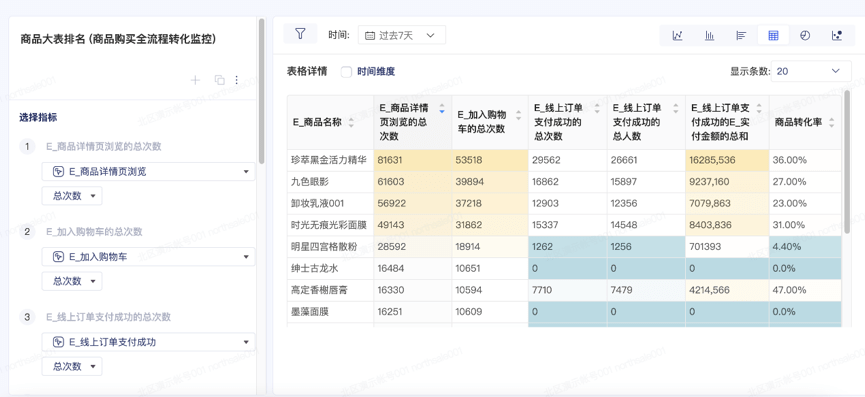The width and height of the screenshot is (865, 397).
Task: Open the E_线上订单支付成功 event dropdown
Action: tap(148, 342)
